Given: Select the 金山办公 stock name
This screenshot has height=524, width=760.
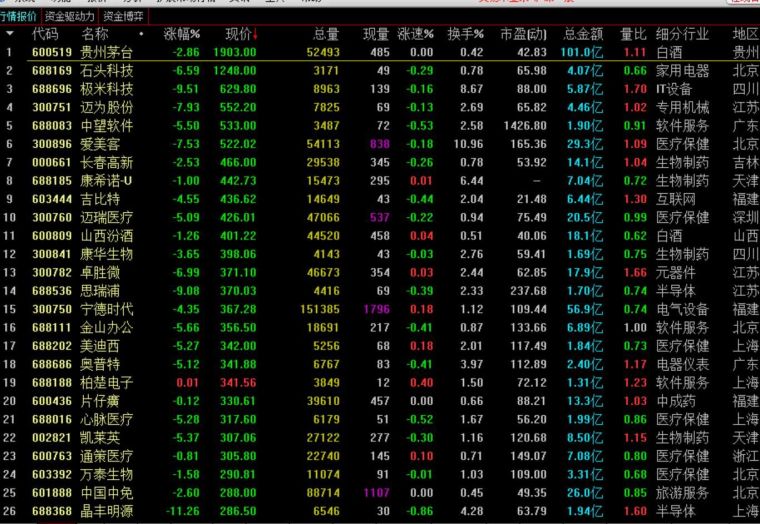Looking at the screenshot, I should [107, 328].
